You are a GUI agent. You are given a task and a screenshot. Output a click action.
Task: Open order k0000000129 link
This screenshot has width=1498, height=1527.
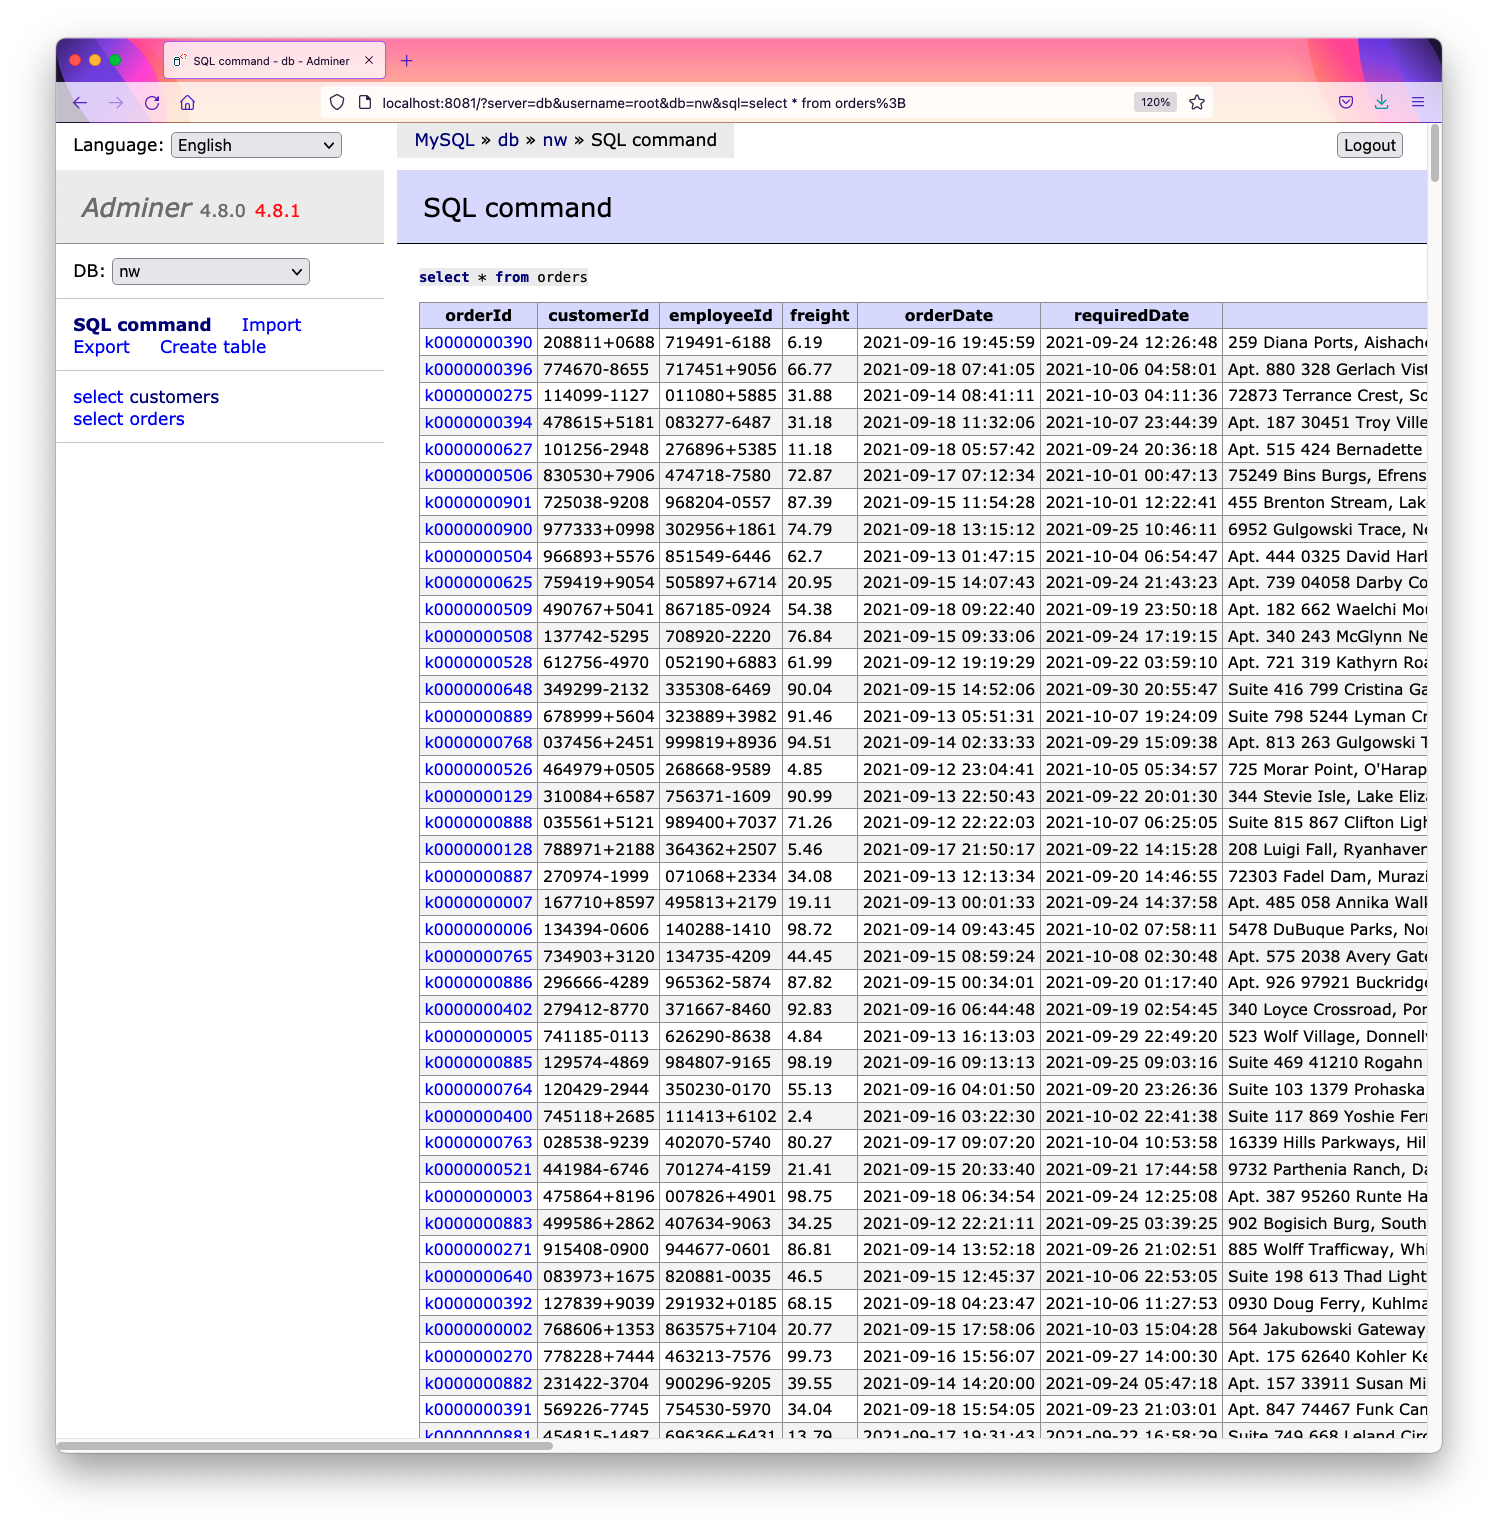tap(478, 796)
